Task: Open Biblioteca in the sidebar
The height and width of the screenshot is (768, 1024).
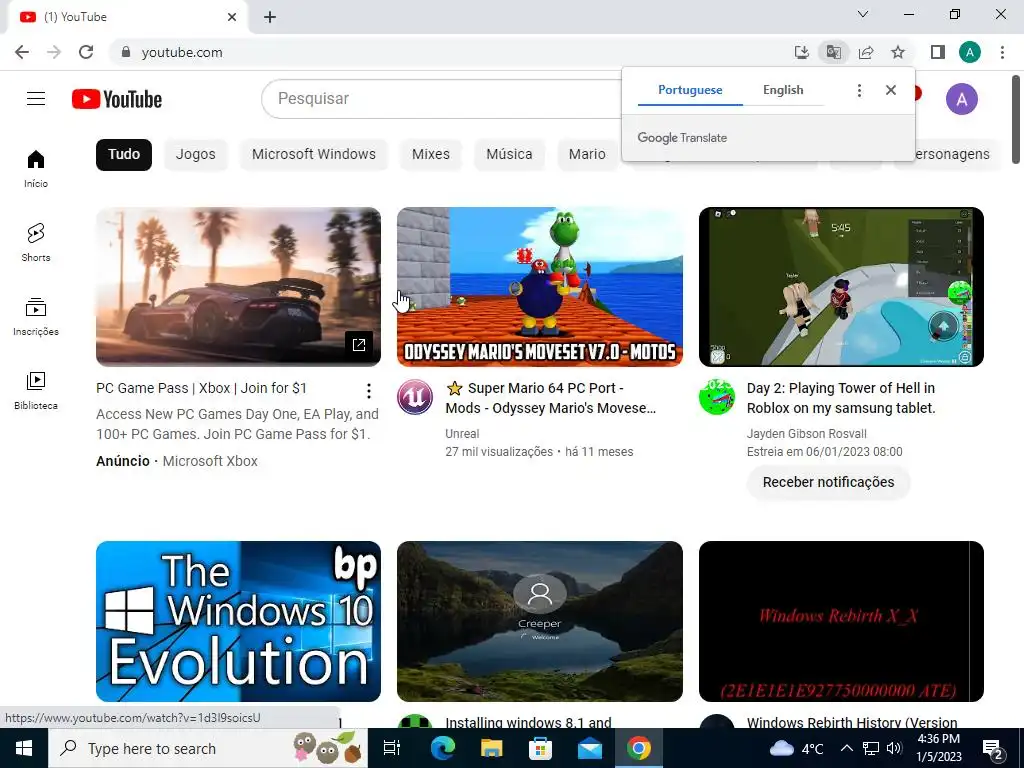Action: [36, 391]
